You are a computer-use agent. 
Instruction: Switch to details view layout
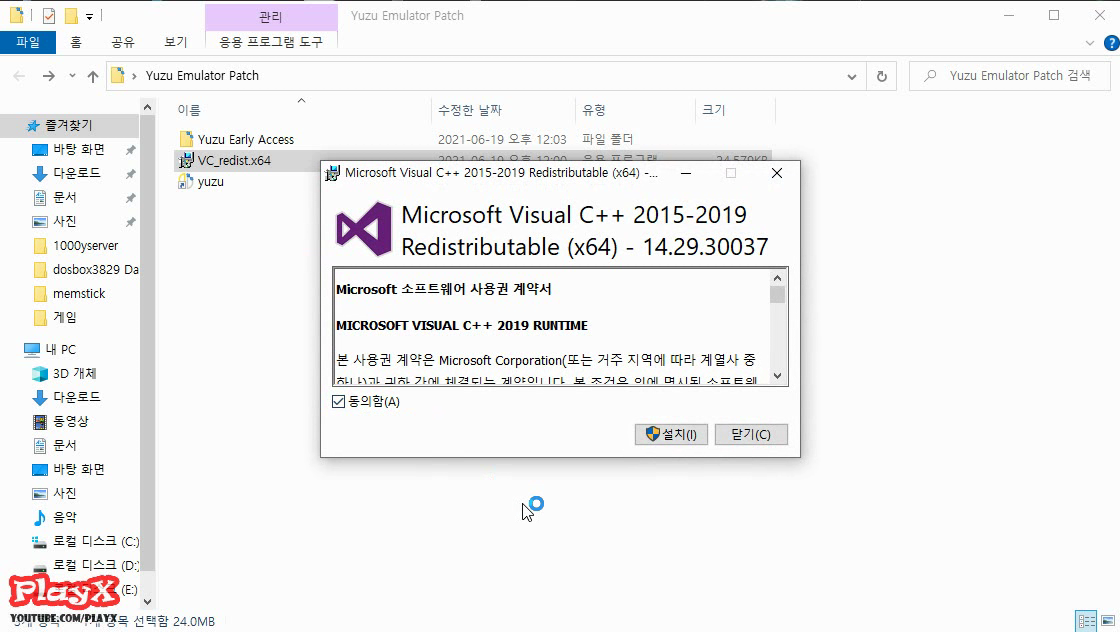(x=1086, y=621)
